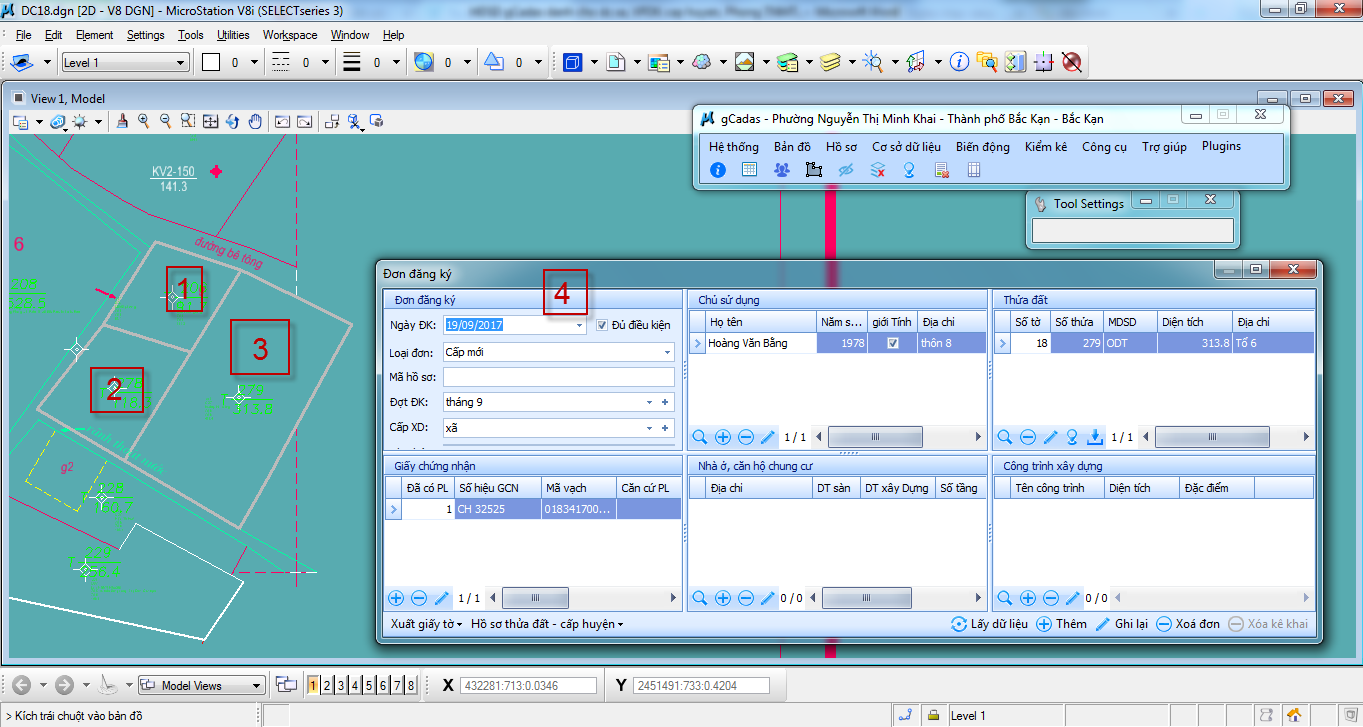
Task: Expand the Loại đơn combo box
Action: click(667, 353)
